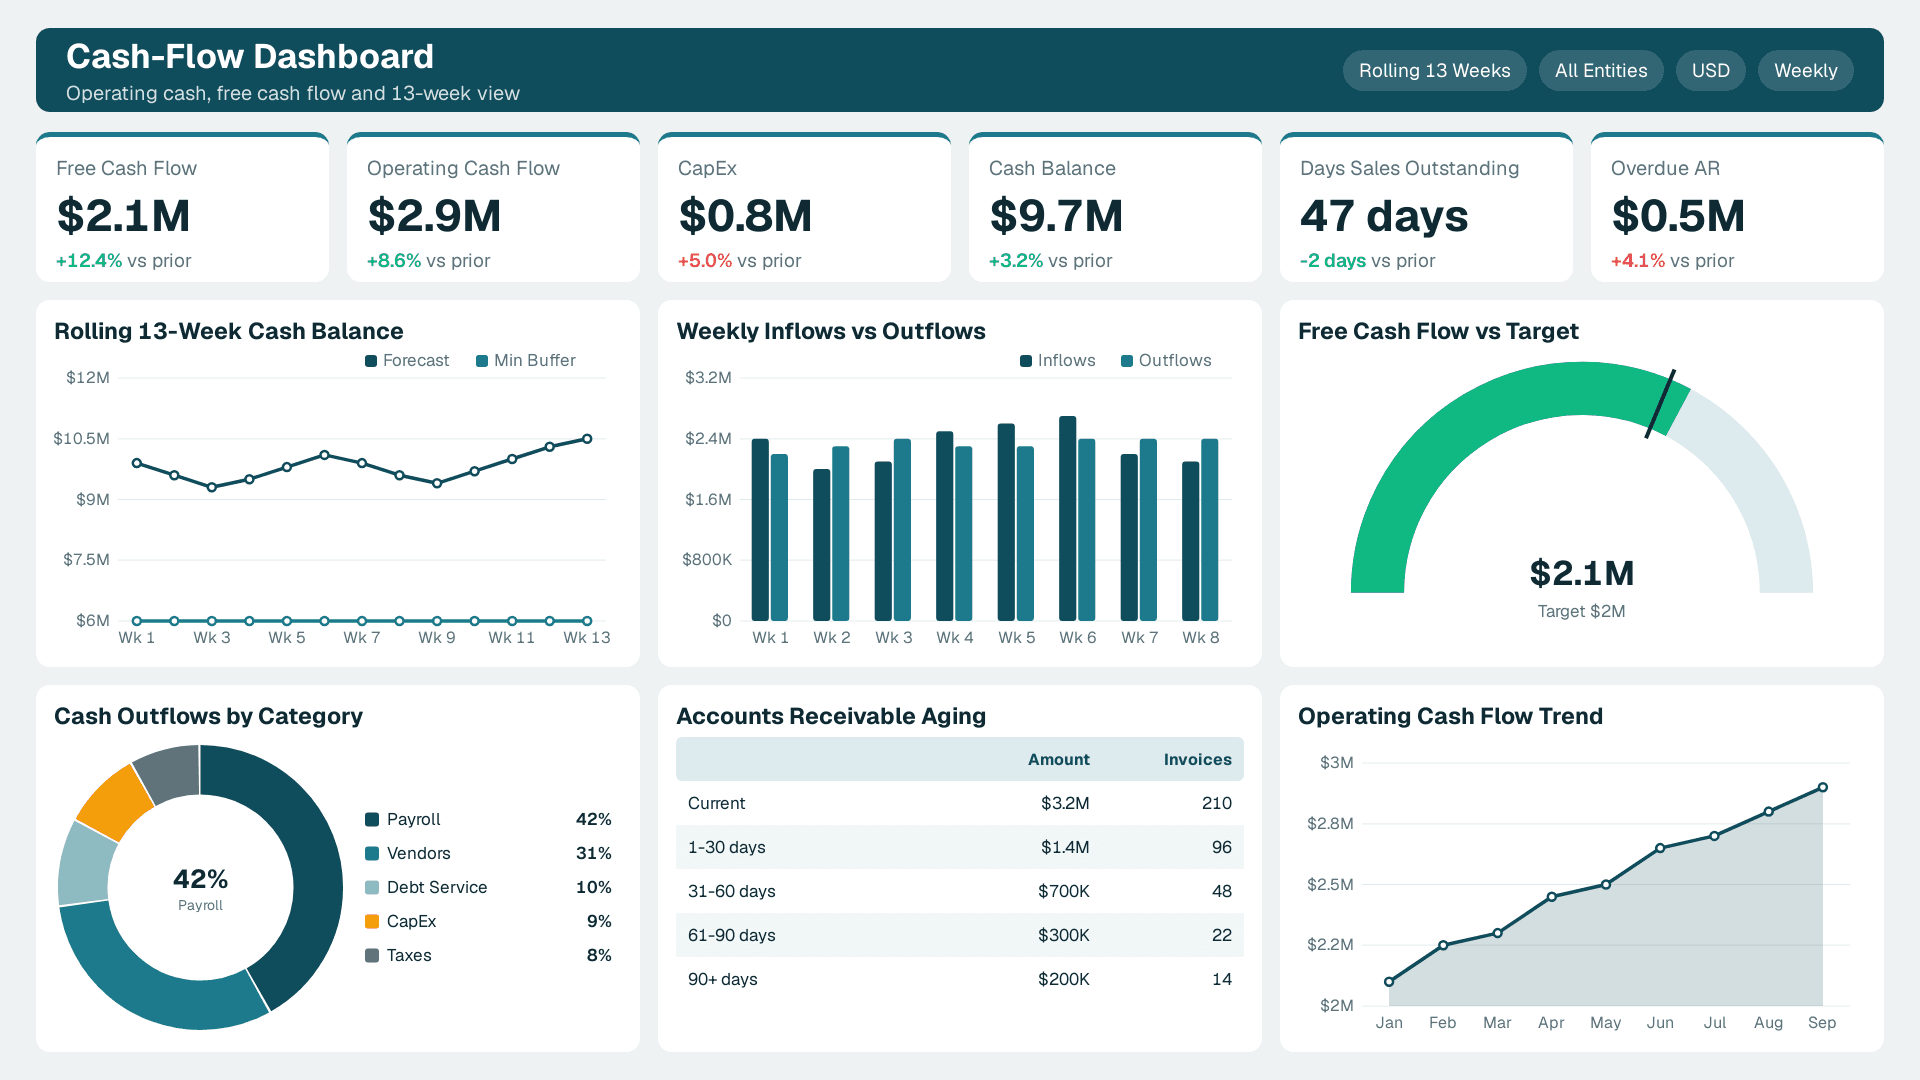Click the Wk 13 forecast data point

[x=587, y=439]
